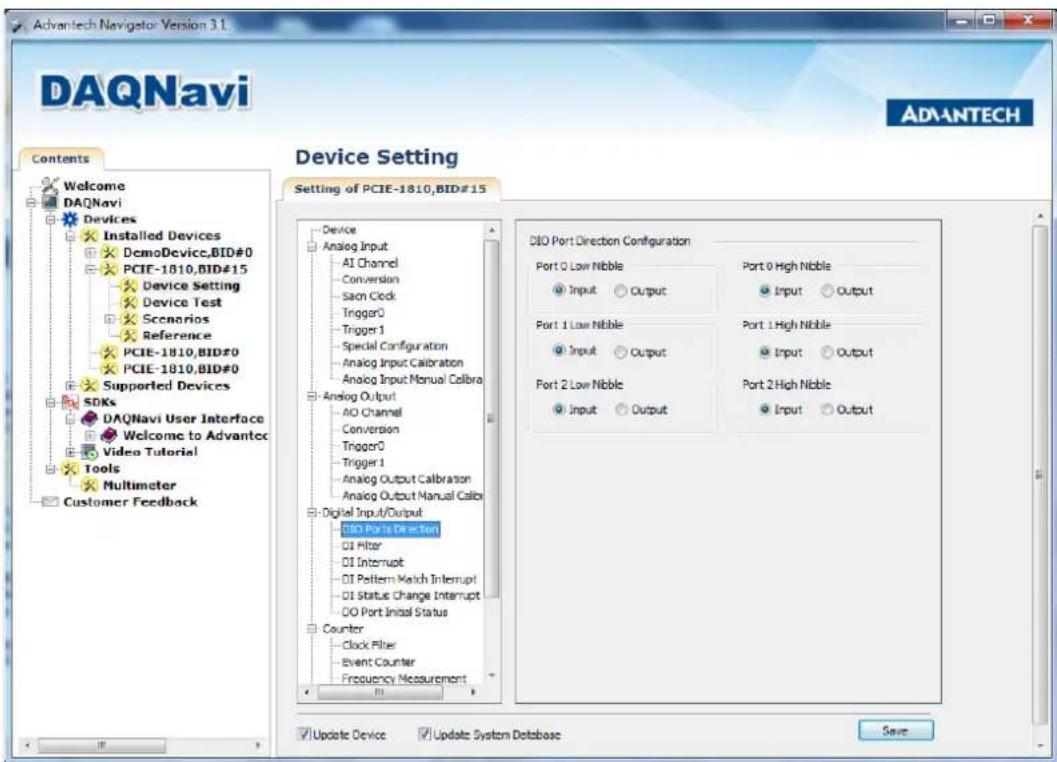Click the Contents panel horizontal scrollbar
The image size is (1057, 762).
pos(101,745)
